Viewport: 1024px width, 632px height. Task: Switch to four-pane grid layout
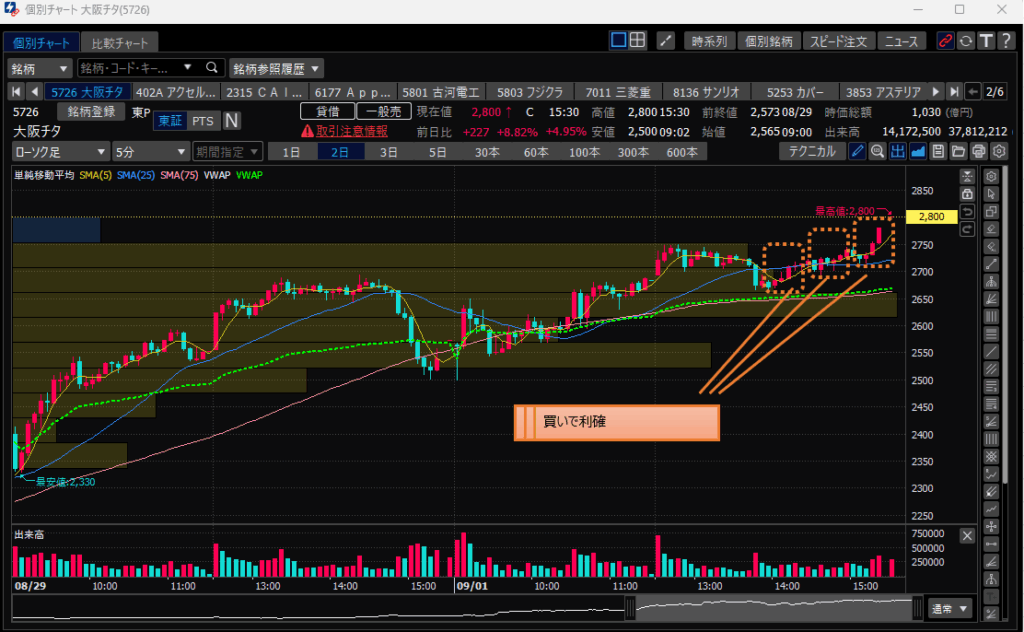click(638, 41)
